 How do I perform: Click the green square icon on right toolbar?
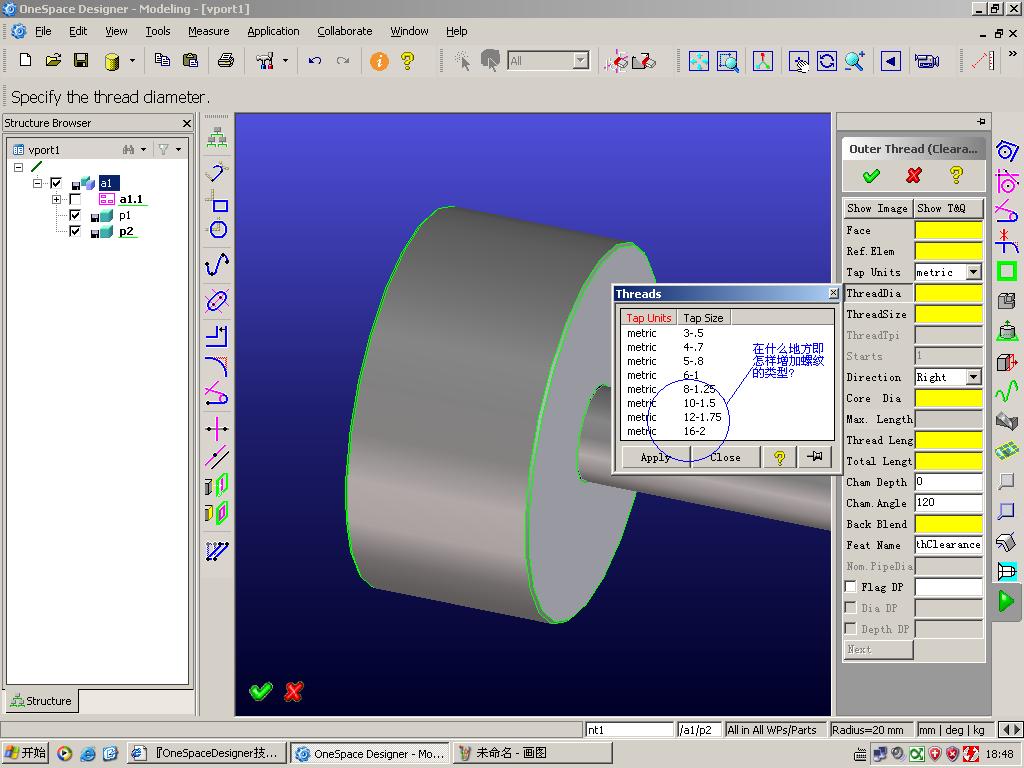(x=1006, y=271)
